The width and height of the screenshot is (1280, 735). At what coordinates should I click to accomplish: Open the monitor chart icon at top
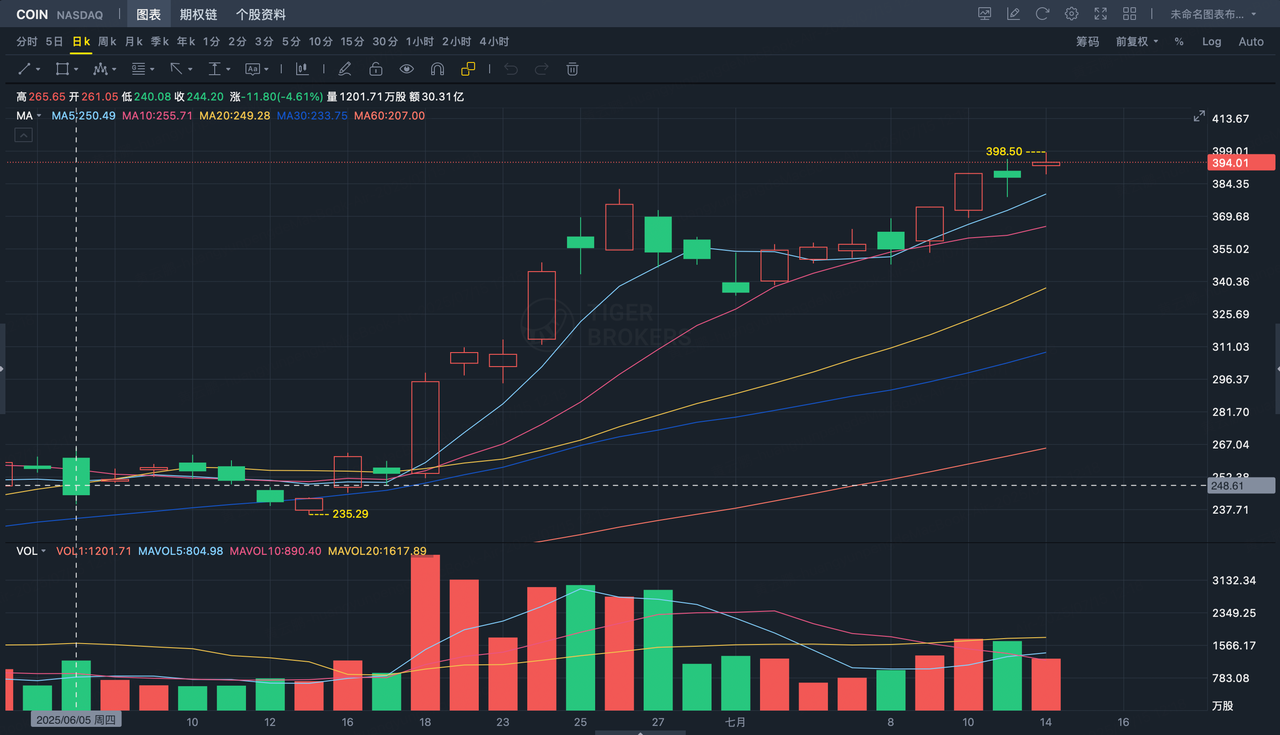coord(984,14)
